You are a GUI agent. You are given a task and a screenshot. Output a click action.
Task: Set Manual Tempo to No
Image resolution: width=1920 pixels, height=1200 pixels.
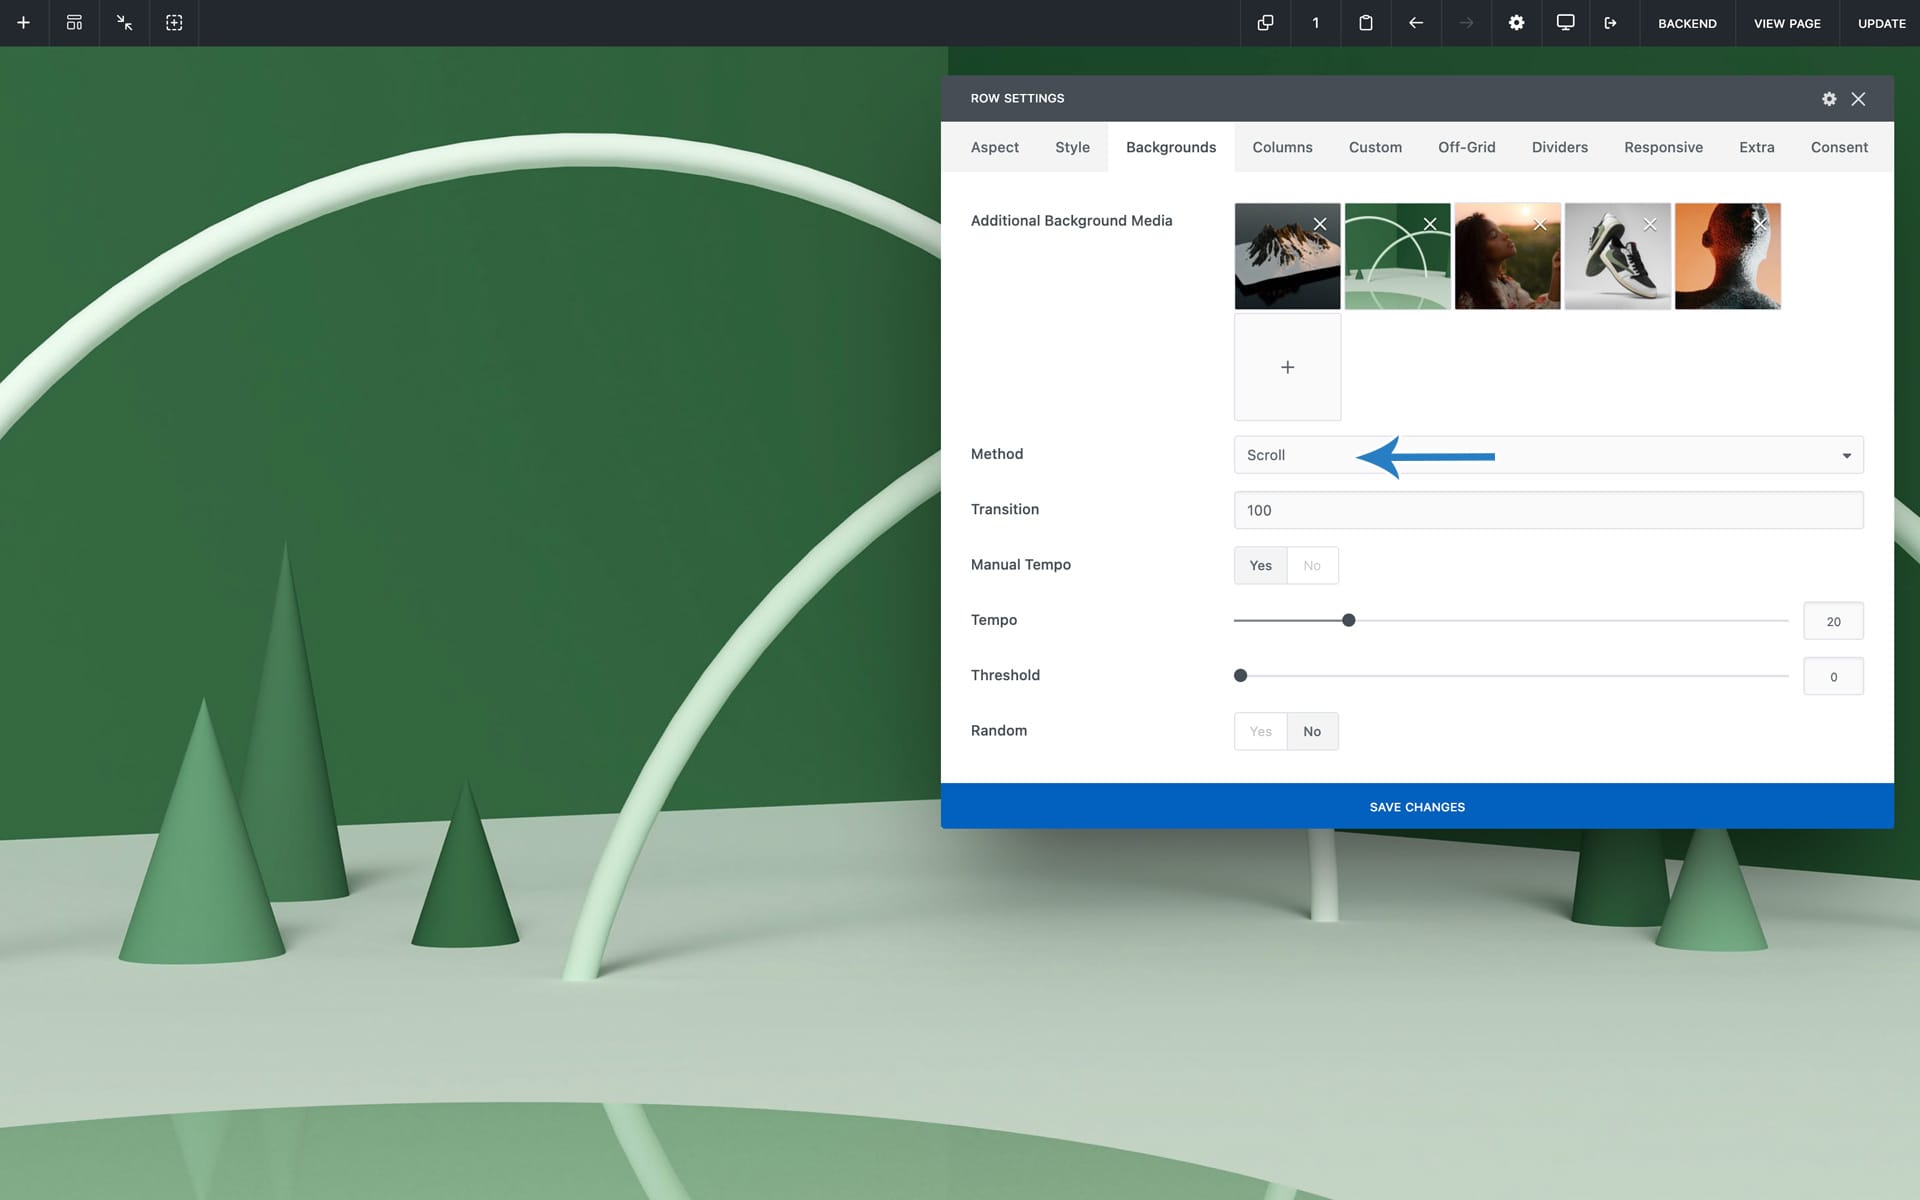[1312, 566]
